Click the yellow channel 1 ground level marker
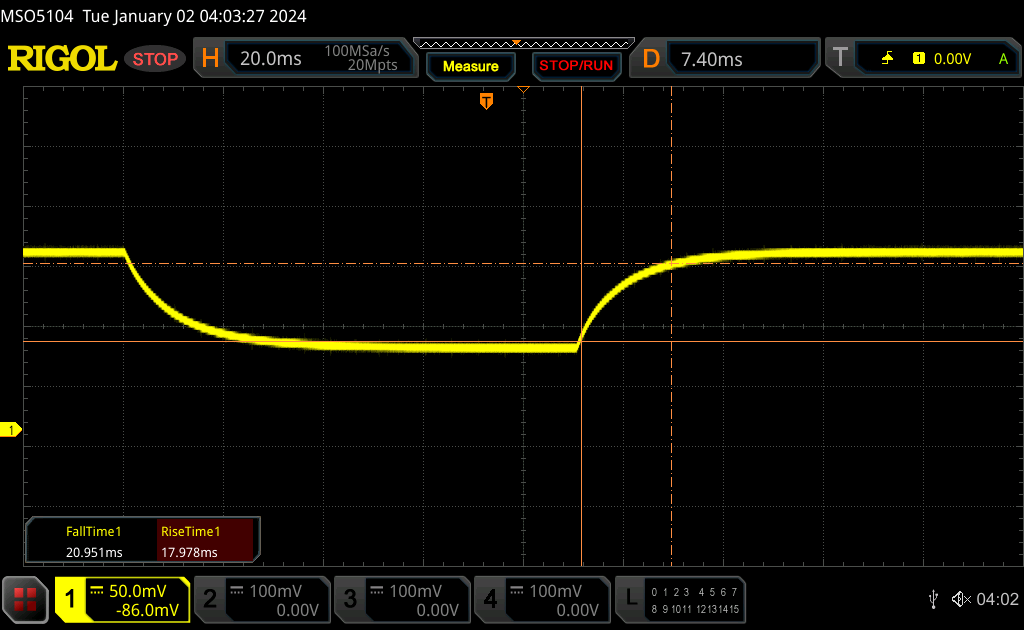The height and width of the screenshot is (630, 1024). (x=10, y=430)
